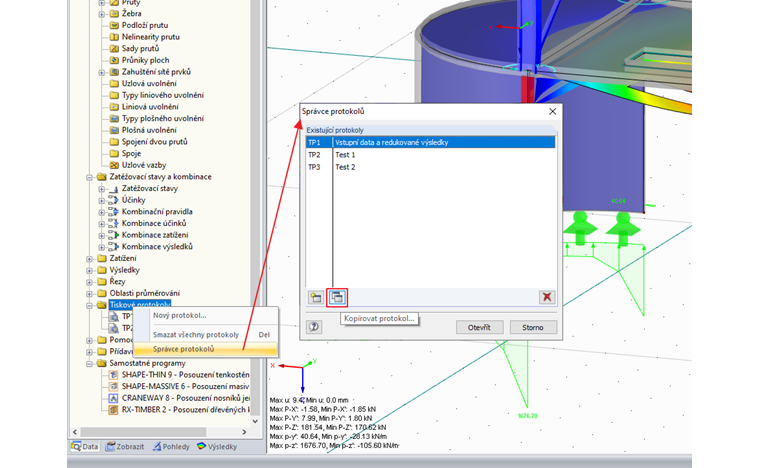Select Průniky ploch tree item

145,60
